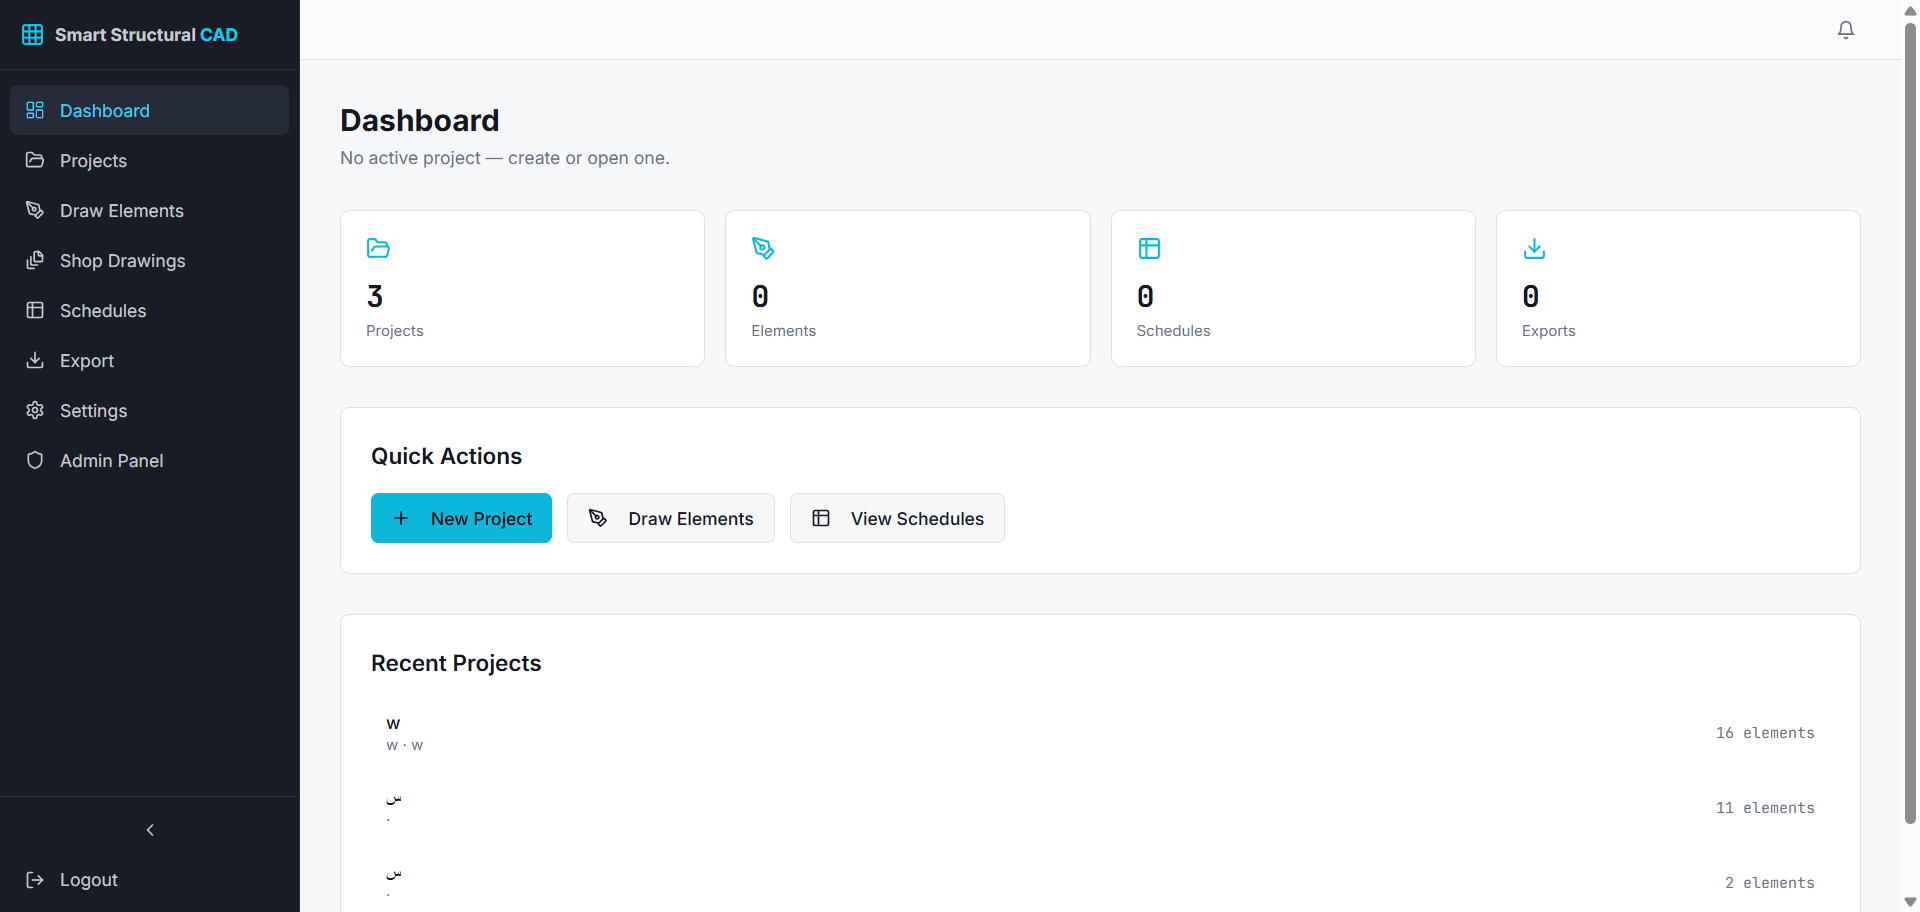Open the Dashboard menu item
Screen dimensions: 1920x912
149,110
